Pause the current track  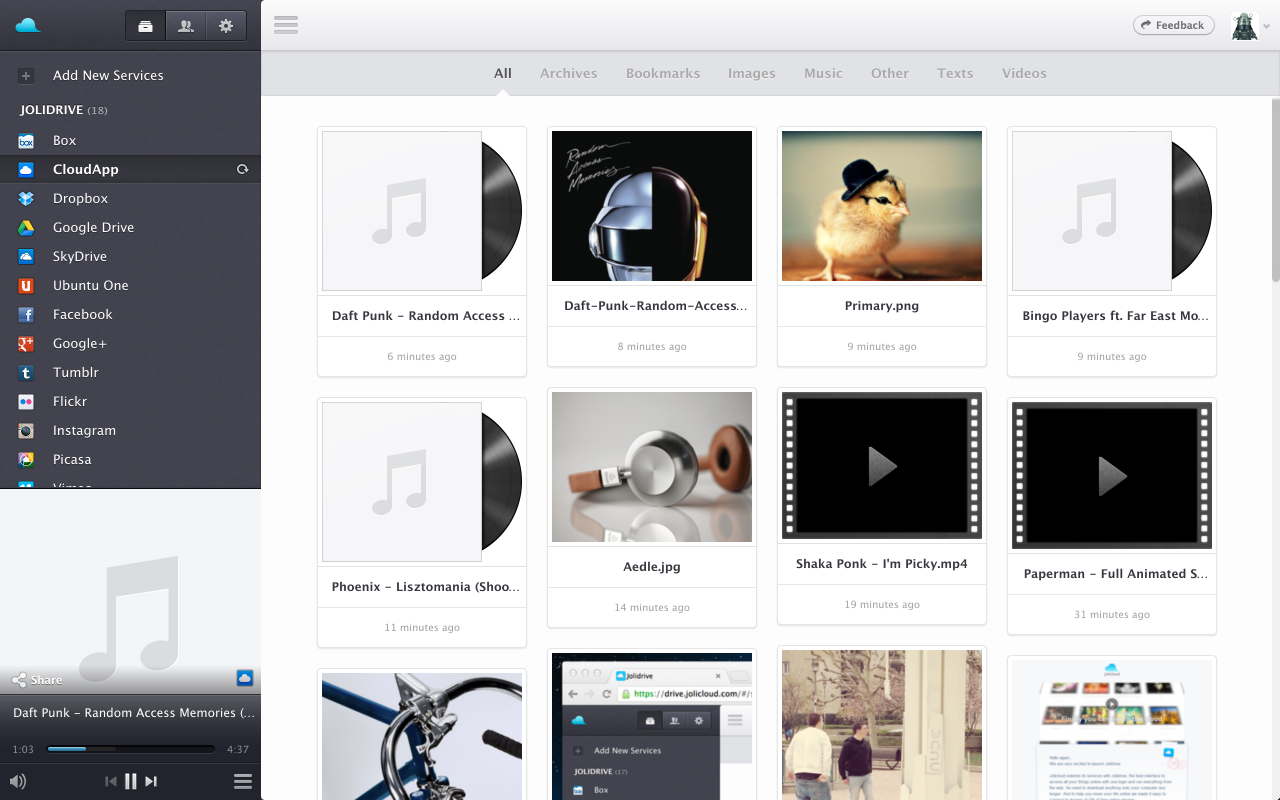[131, 781]
